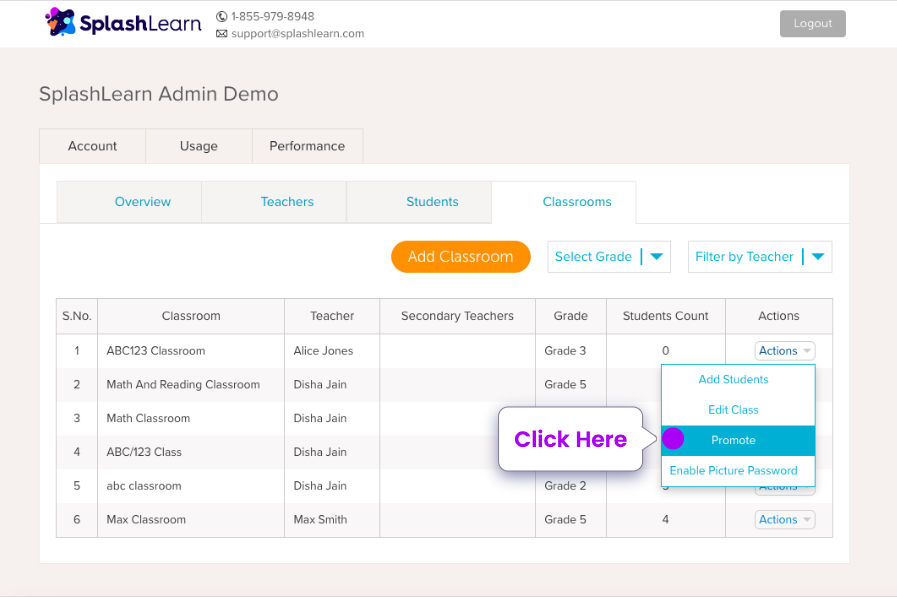Open the Account tab
The image size is (897, 597).
point(92,146)
